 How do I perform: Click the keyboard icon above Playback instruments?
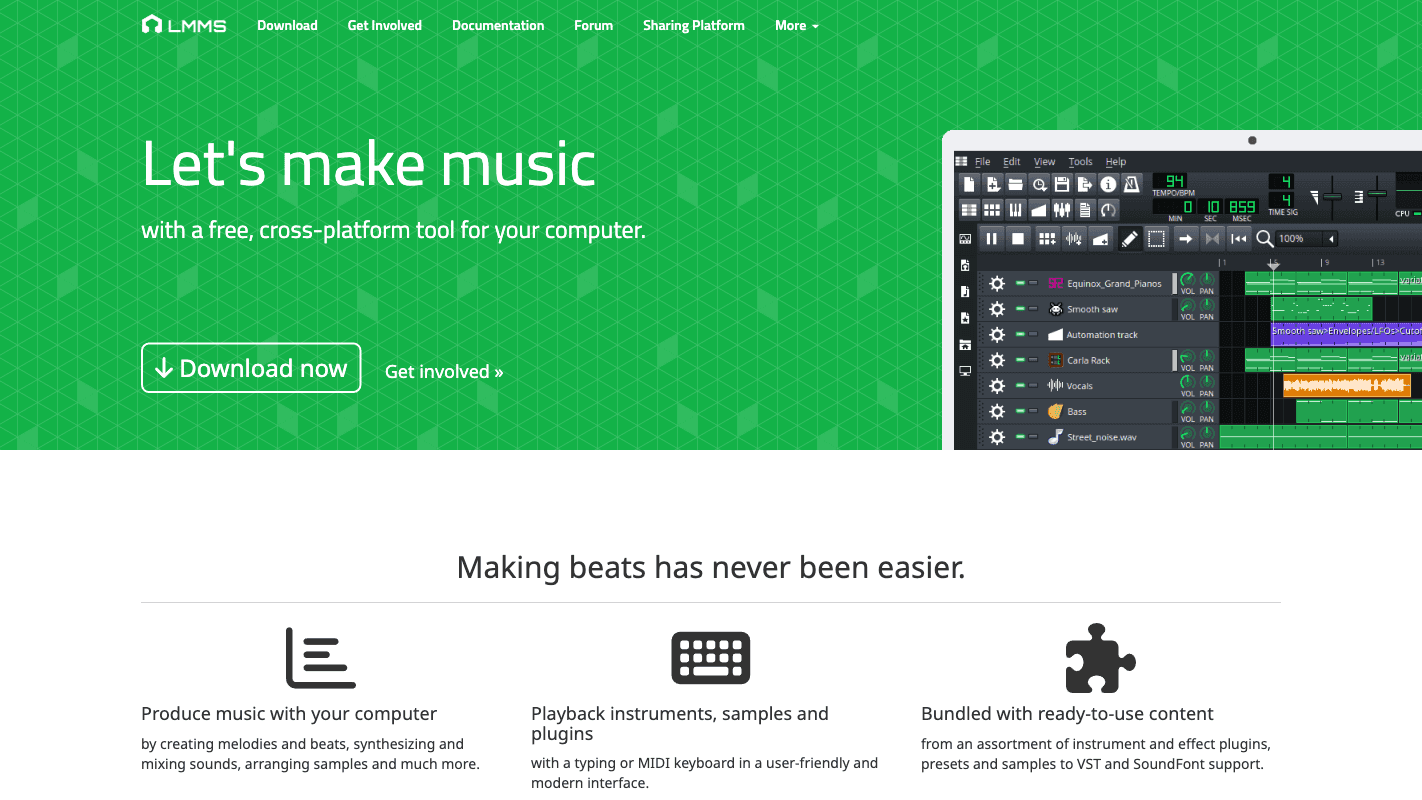tap(711, 658)
